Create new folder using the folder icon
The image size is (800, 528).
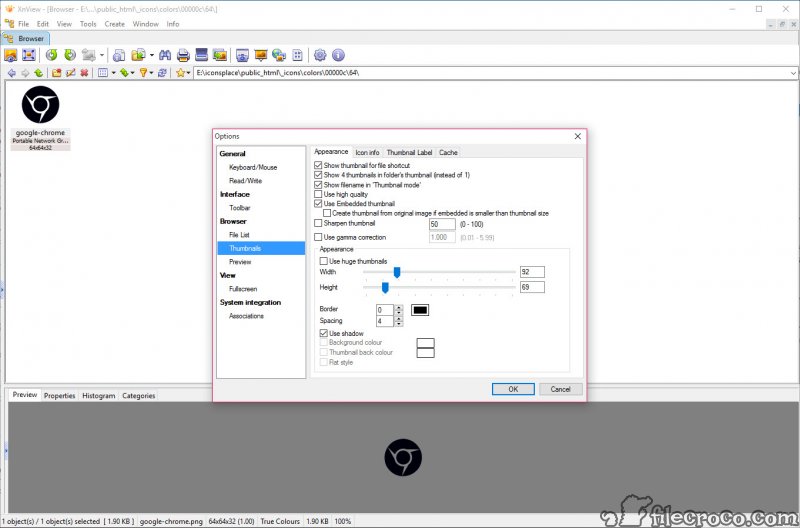coord(57,73)
